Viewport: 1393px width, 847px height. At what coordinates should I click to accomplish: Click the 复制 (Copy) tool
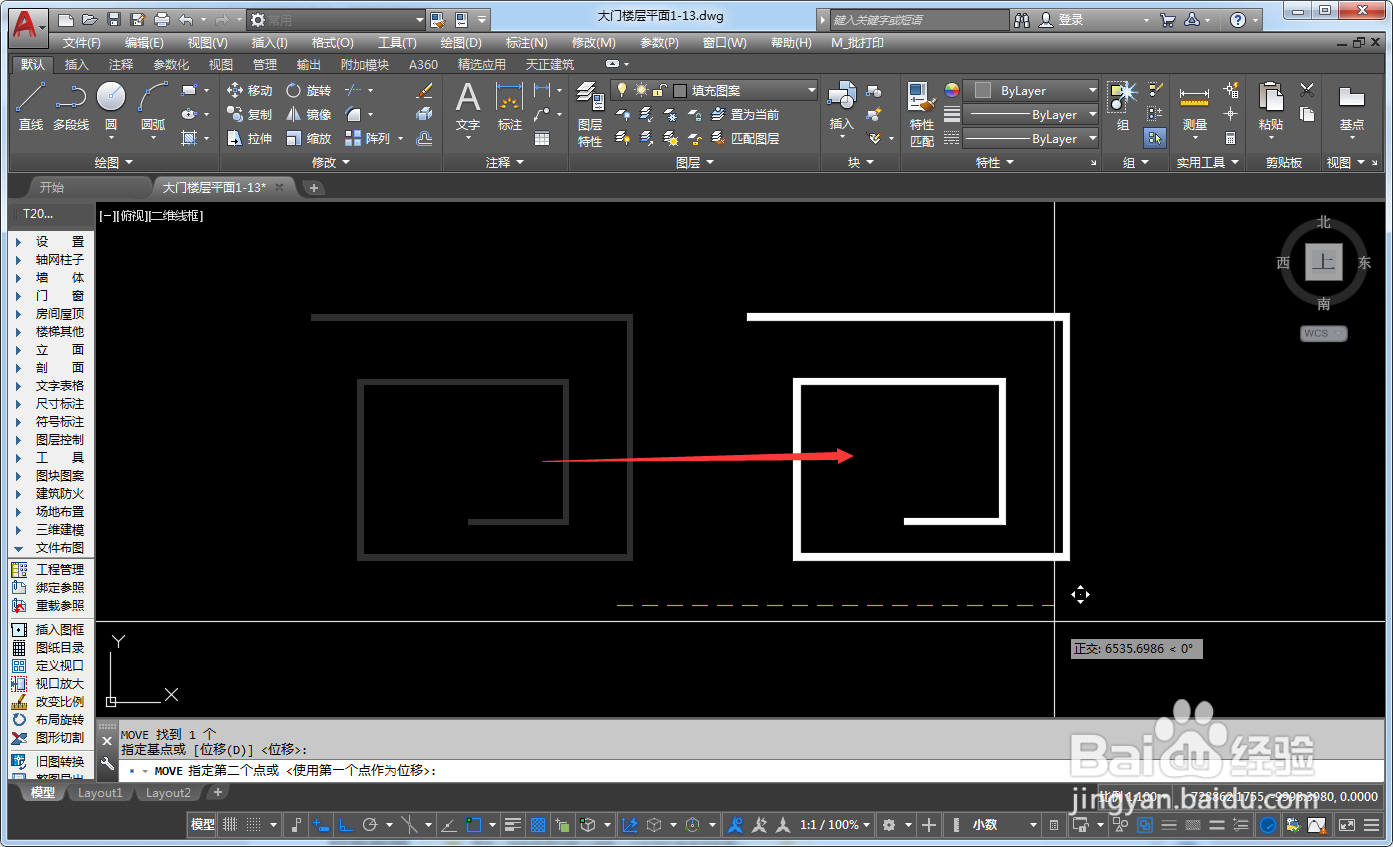pyautogui.click(x=249, y=114)
